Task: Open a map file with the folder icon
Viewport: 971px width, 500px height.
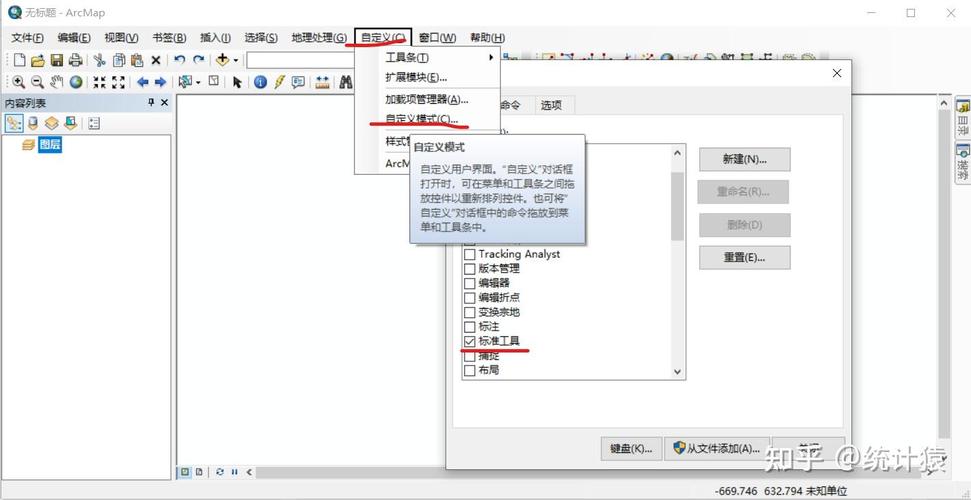Action: [x=38, y=60]
